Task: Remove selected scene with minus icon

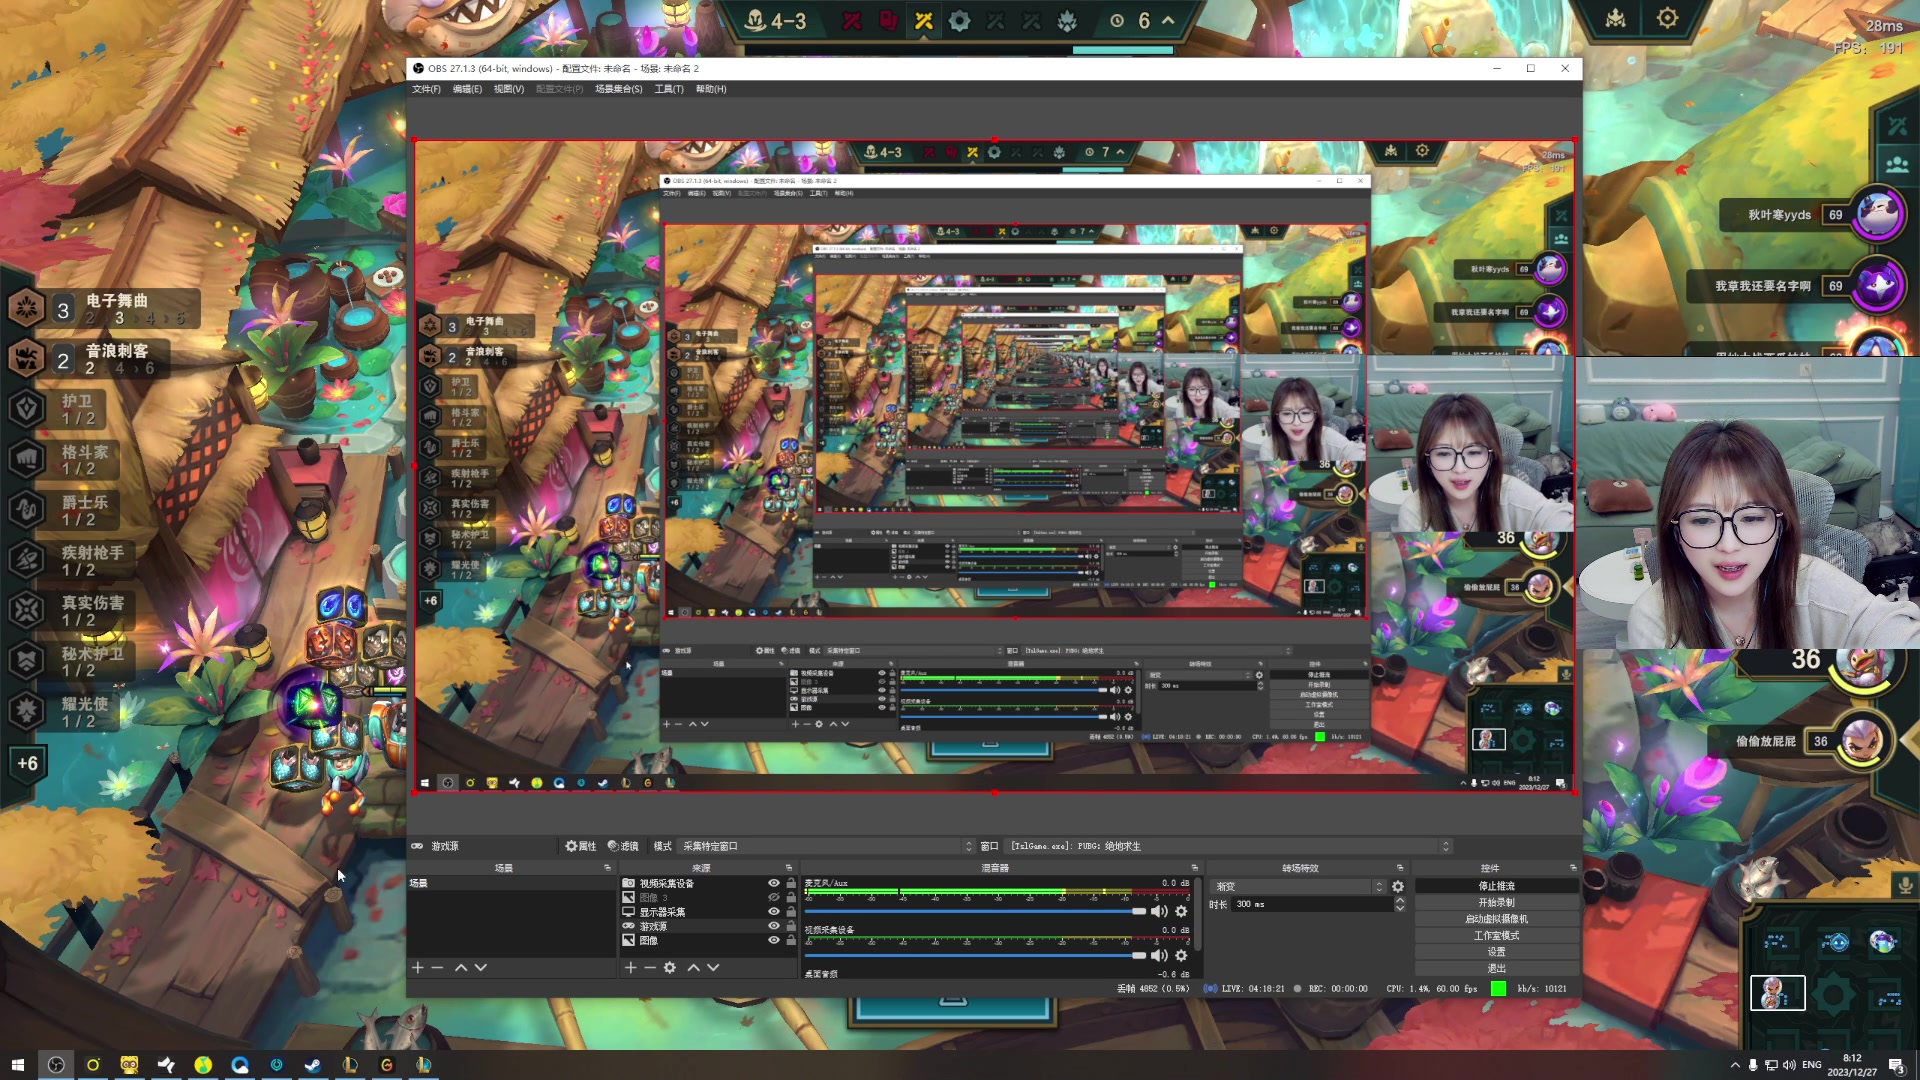Action: [x=437, y=967]
